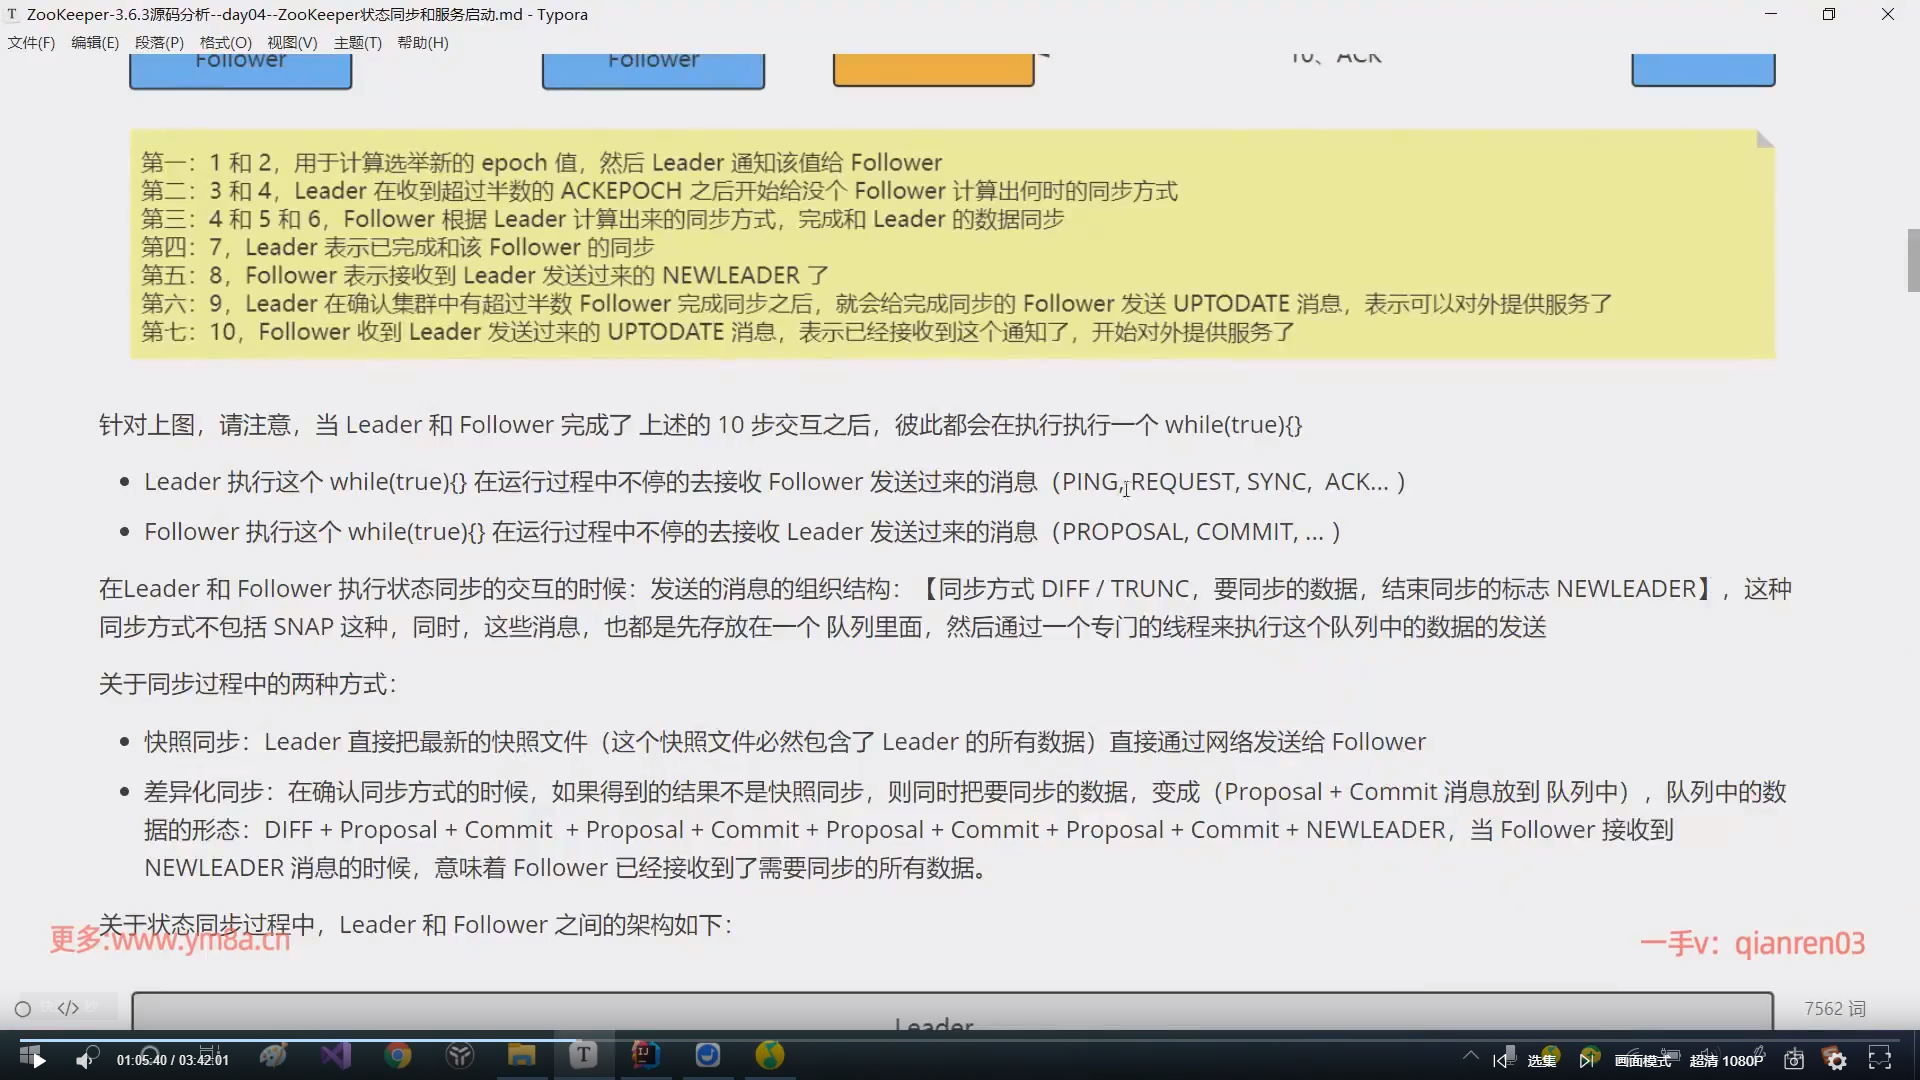Toggle source code mode icon
Image resolution: width=1920 pixels, height=1080 pixels.
click(x=68, y=1008)
